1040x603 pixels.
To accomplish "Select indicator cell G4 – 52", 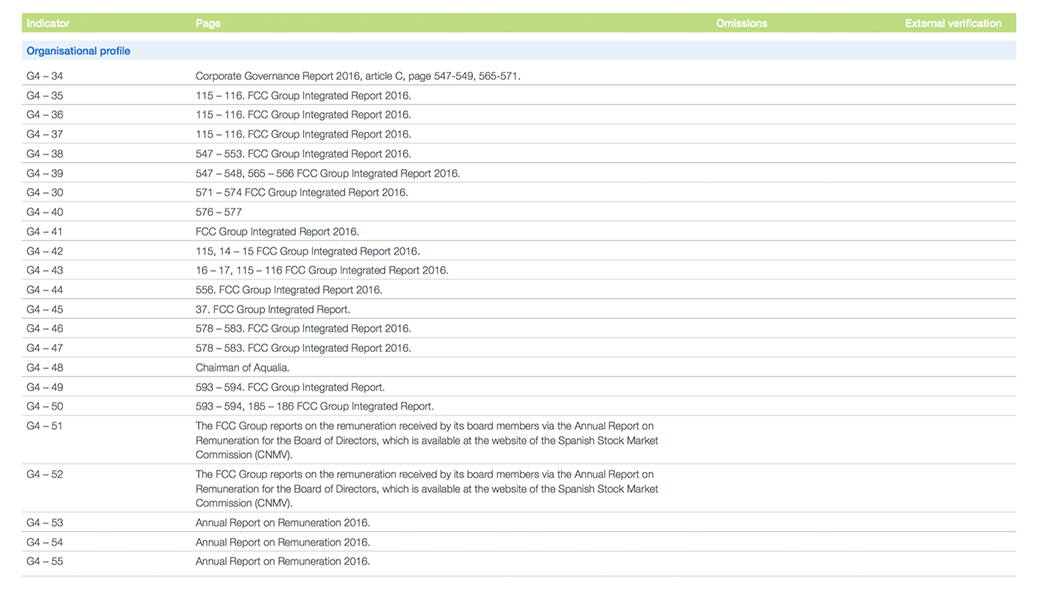I will 44,474.
